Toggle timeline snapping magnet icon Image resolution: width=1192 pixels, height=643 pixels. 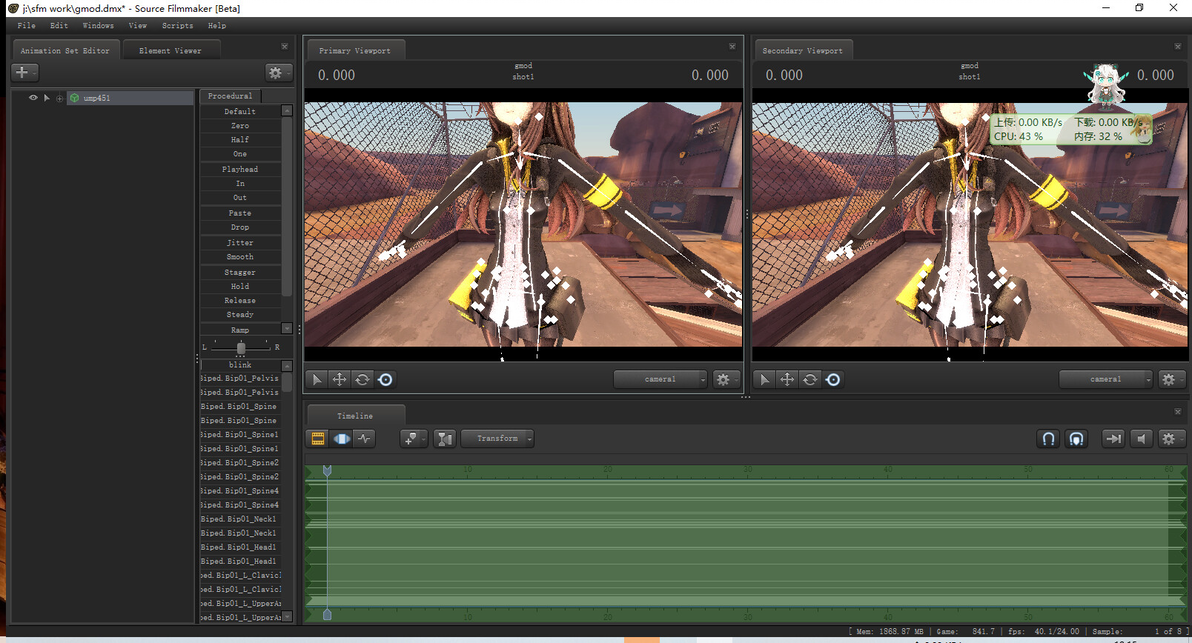click(1048, 438)
